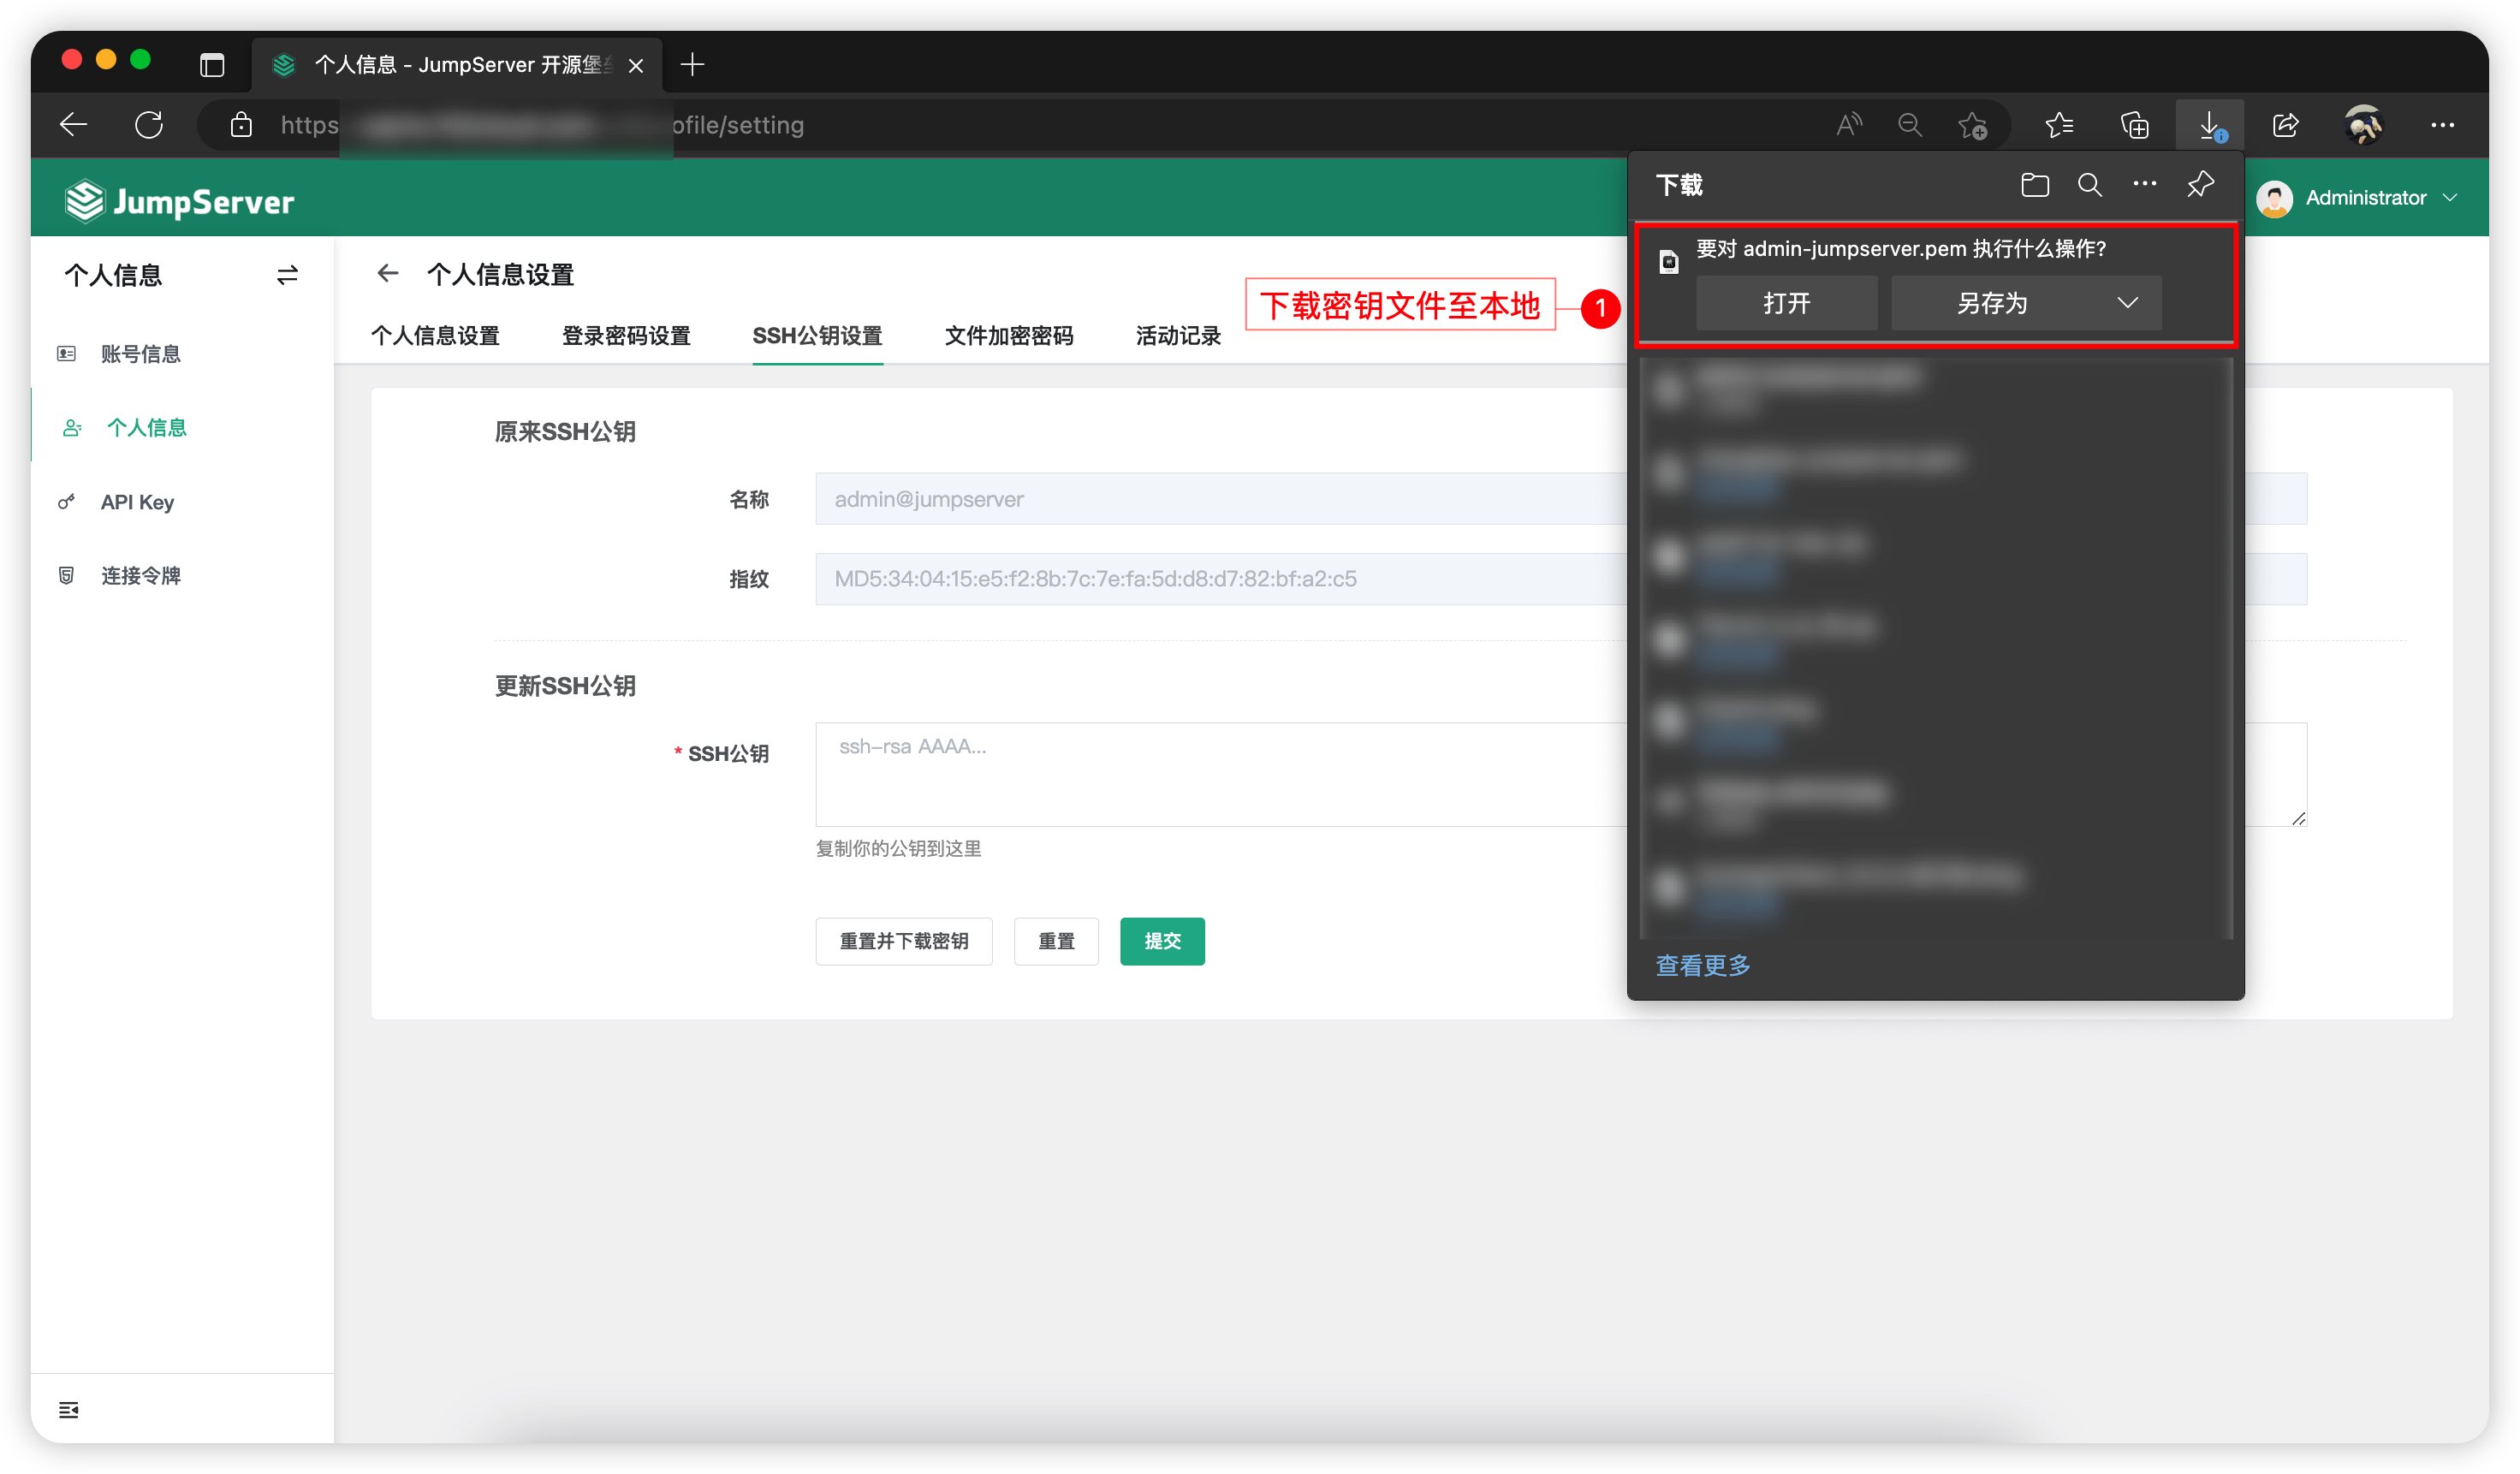Screen dimensions: 2520x1474
Task: Open the downloads folder icon
Action: click(2035, 184)
